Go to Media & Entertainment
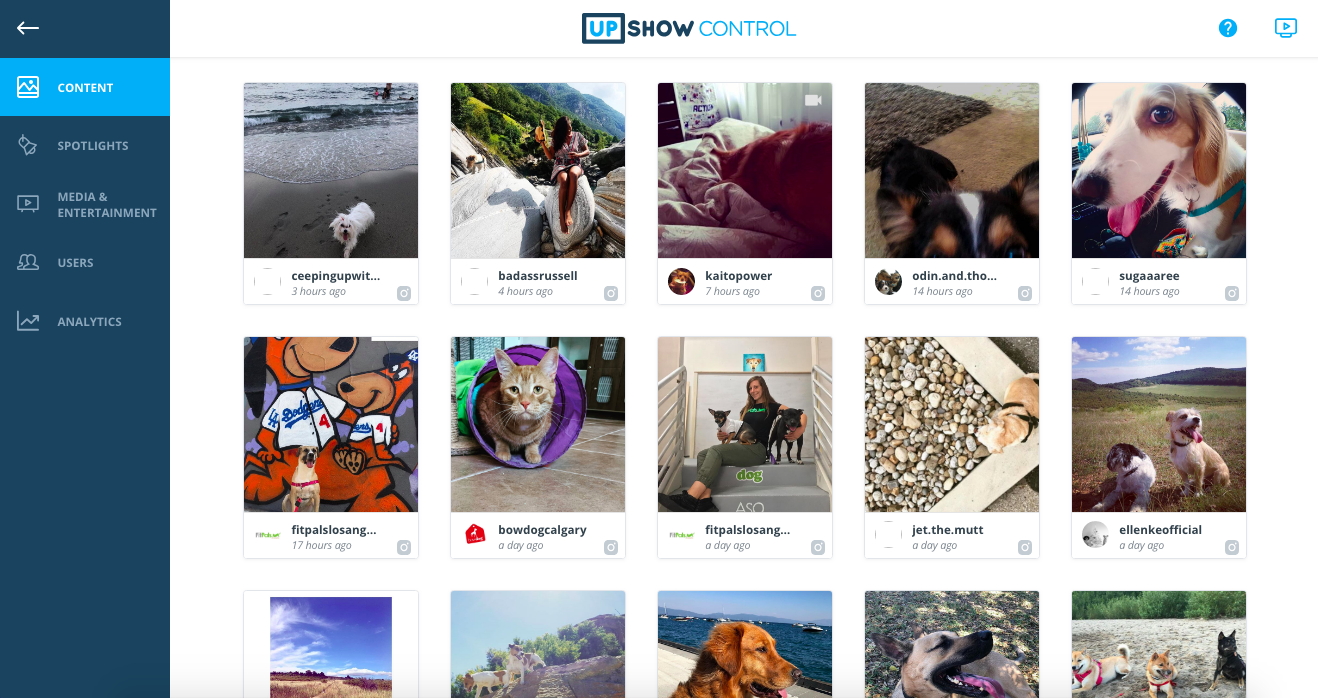1318x698 pixels. click(x=85, y=204)
